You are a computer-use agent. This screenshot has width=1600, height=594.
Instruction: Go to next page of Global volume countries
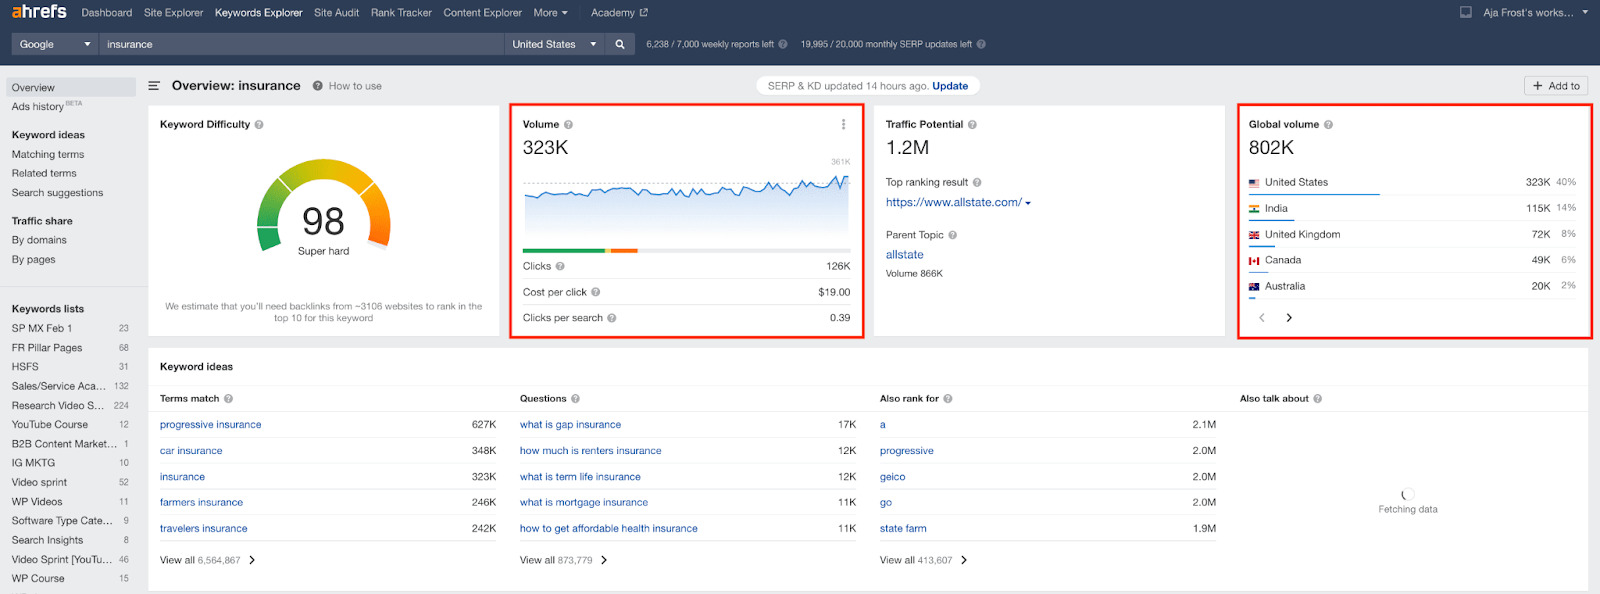click(1289, 318)
